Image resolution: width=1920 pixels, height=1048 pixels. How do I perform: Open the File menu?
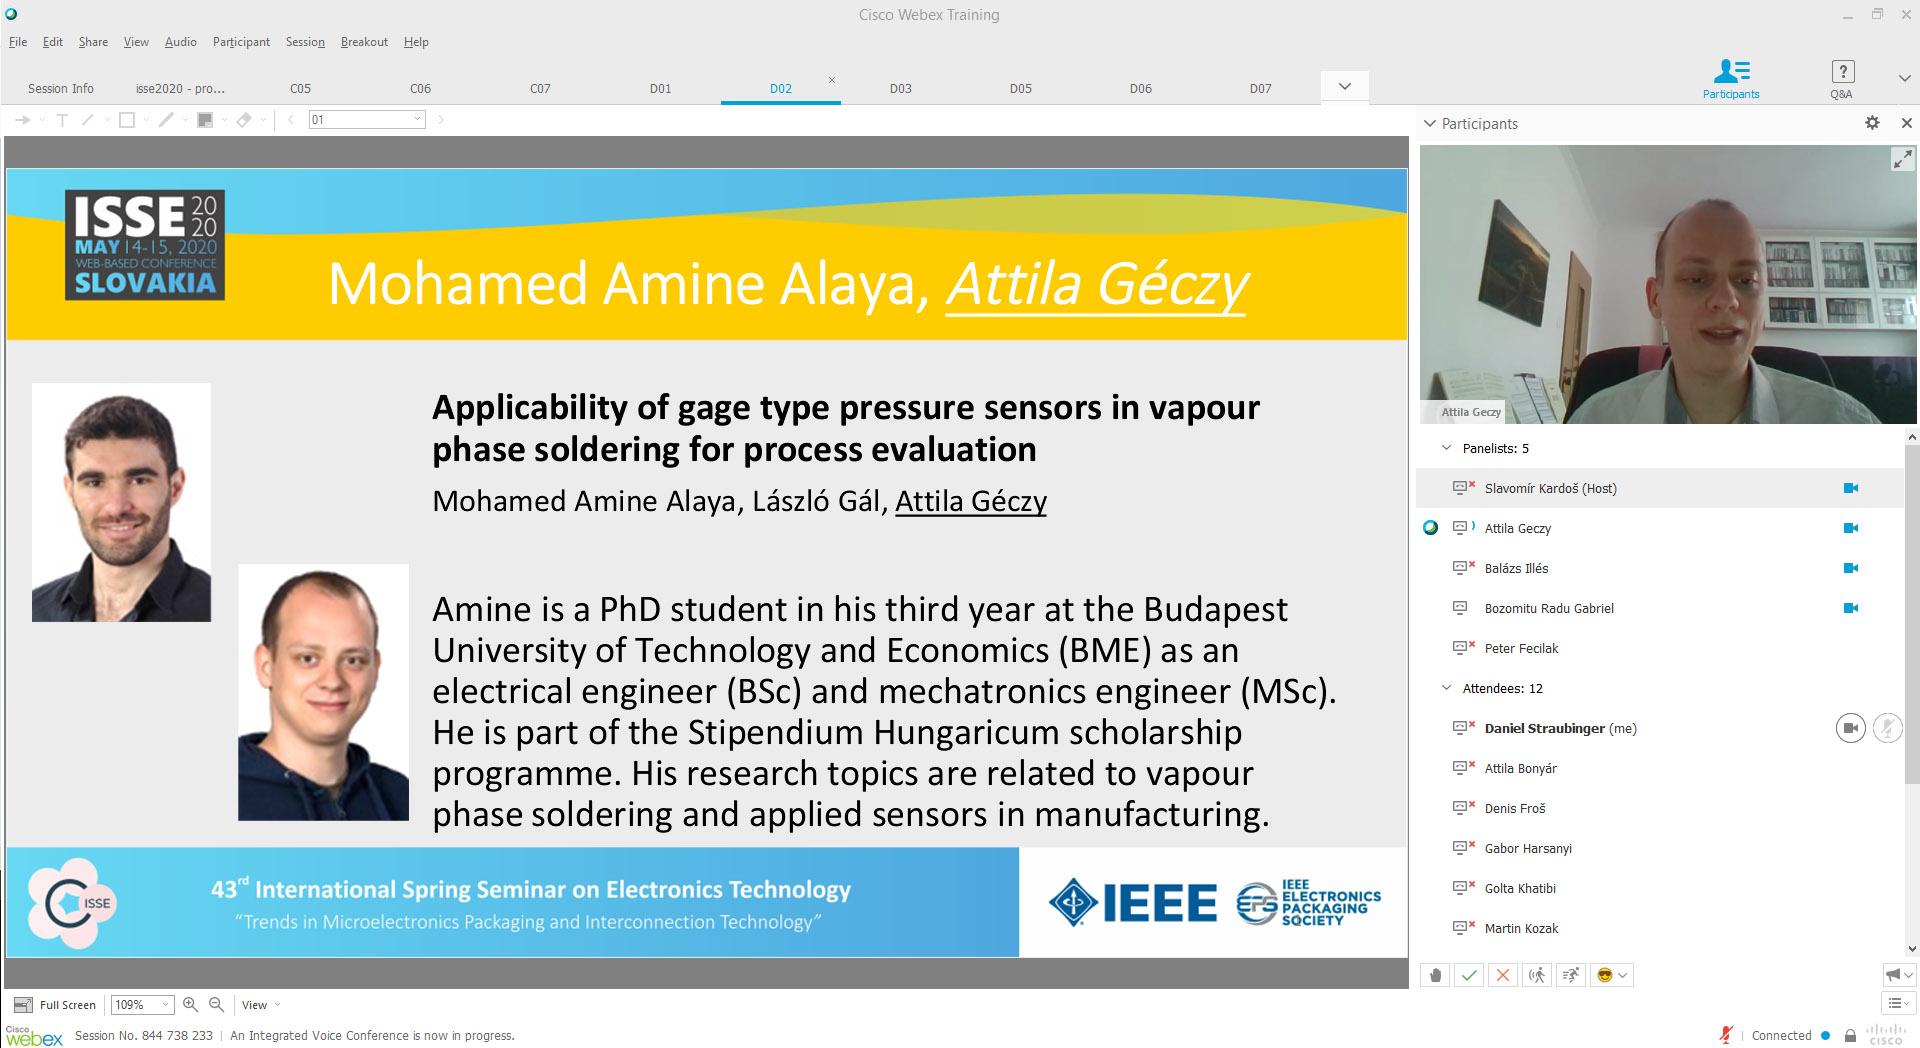[x=18, y=42]
